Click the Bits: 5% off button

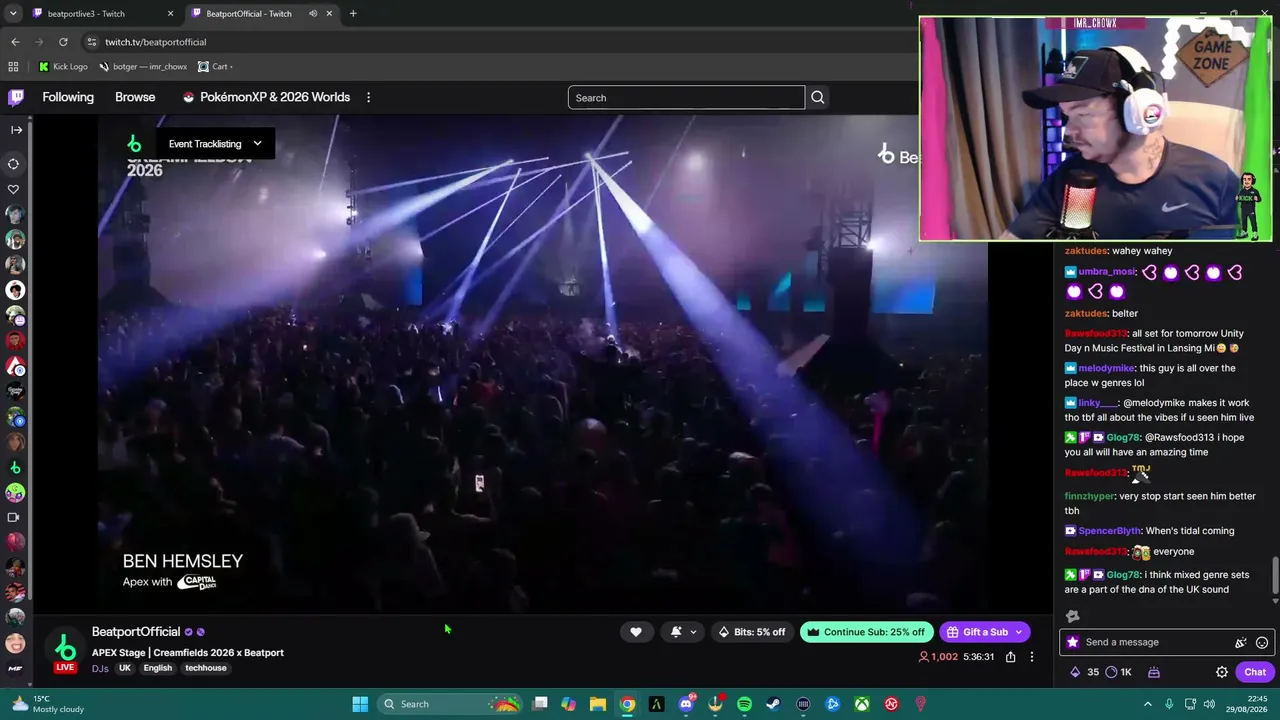[752, 632]
